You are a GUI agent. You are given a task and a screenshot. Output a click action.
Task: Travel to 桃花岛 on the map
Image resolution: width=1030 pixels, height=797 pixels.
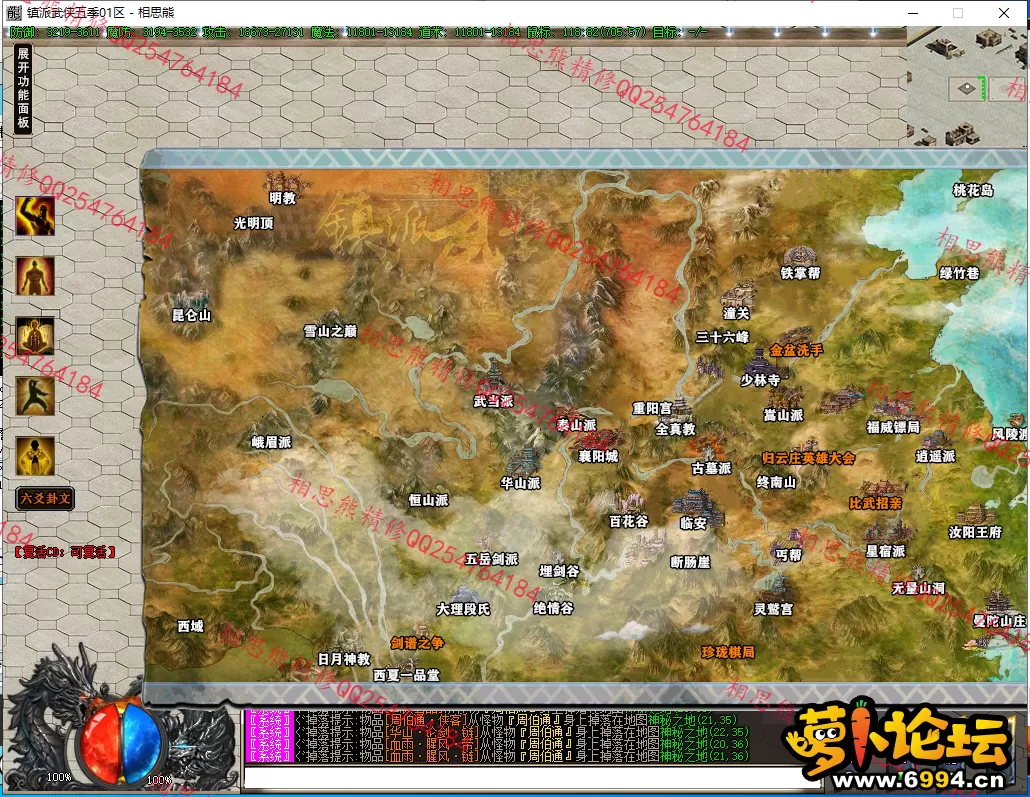tap(974, 191)
